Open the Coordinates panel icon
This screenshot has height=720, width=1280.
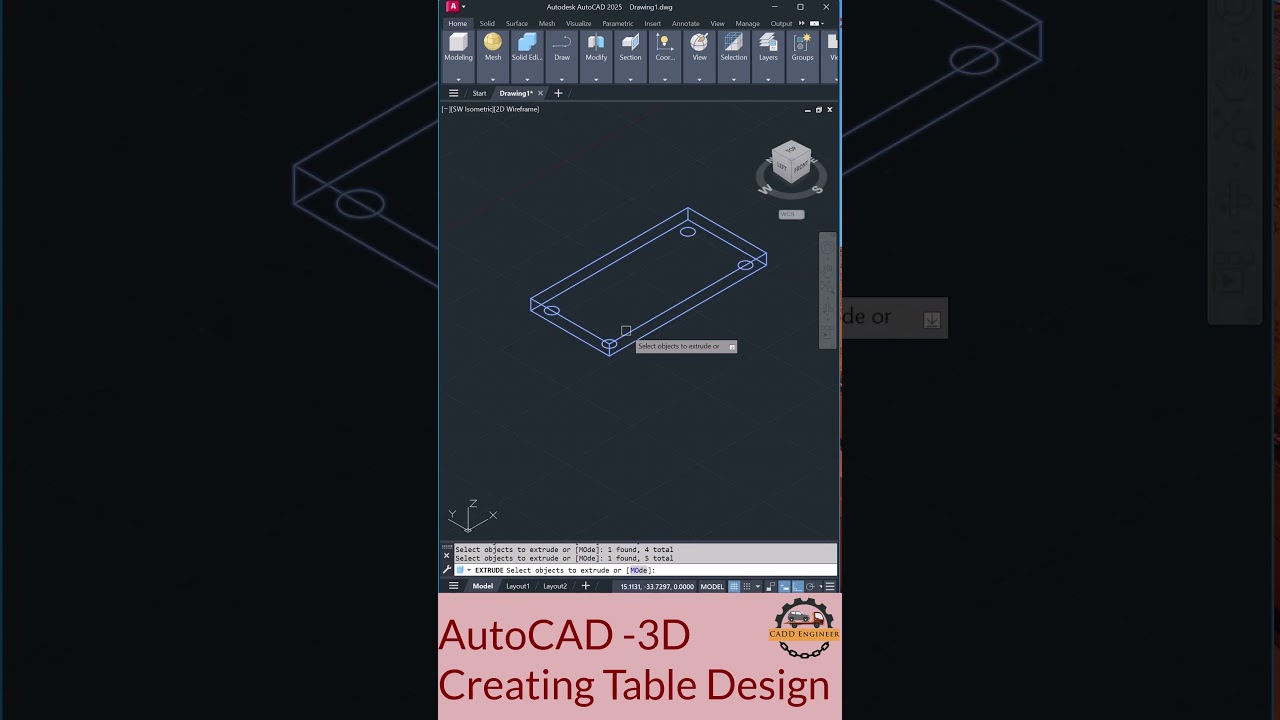(x=665, y=42)
